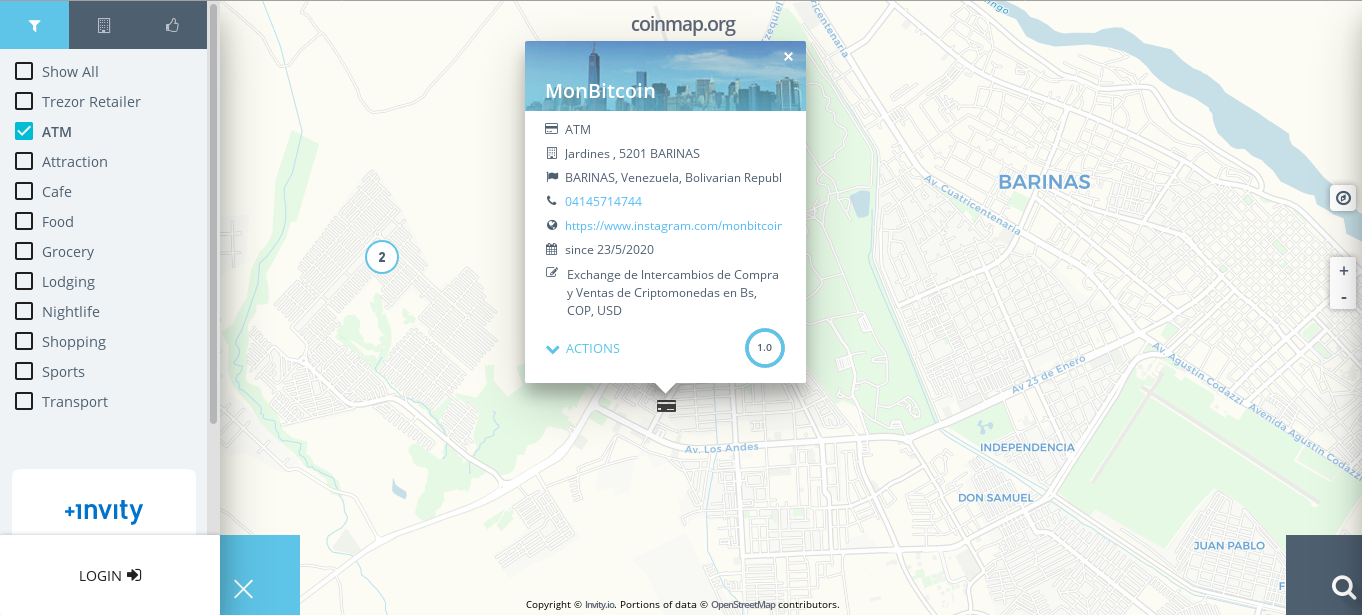This screenshot has height=615, width=1362.
Task: Close the MonBitcoin popup with the X
Action: click(788, 57)
